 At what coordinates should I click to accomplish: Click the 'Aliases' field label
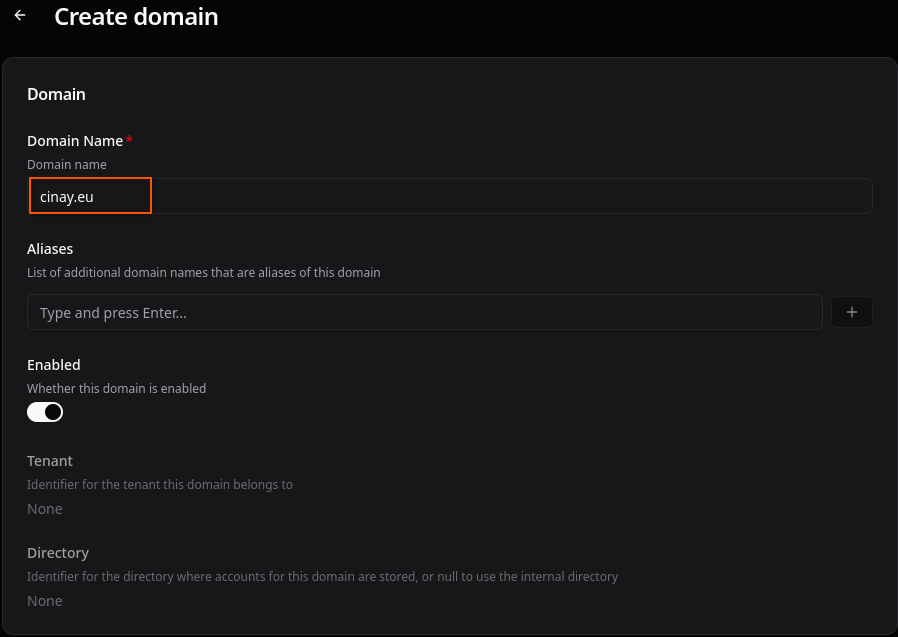coord(50,249)
